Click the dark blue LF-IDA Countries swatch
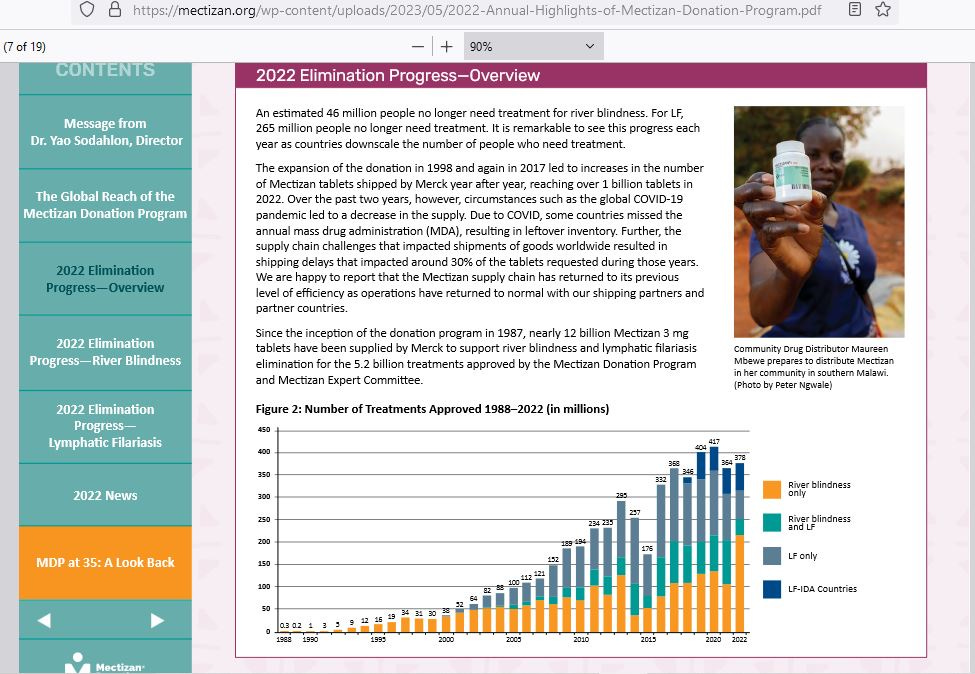The width and height of the screenshot is (975, 674). click(x=772, y=589)
